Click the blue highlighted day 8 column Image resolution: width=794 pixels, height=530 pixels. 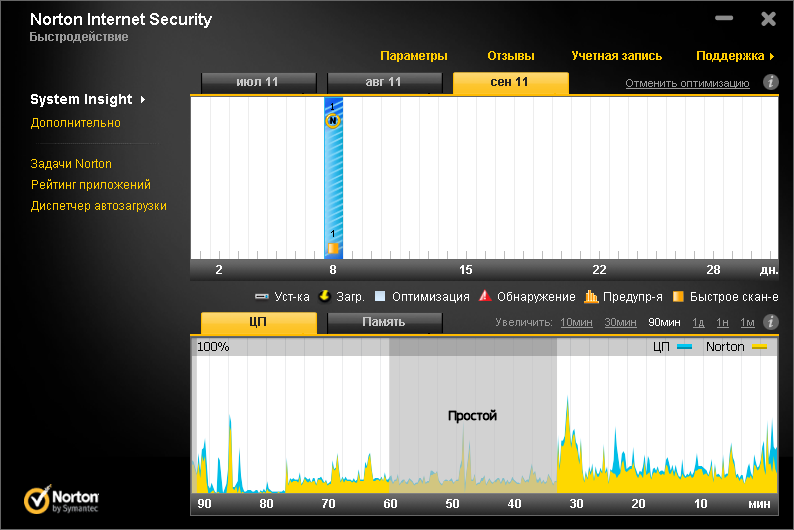point(333,178)
